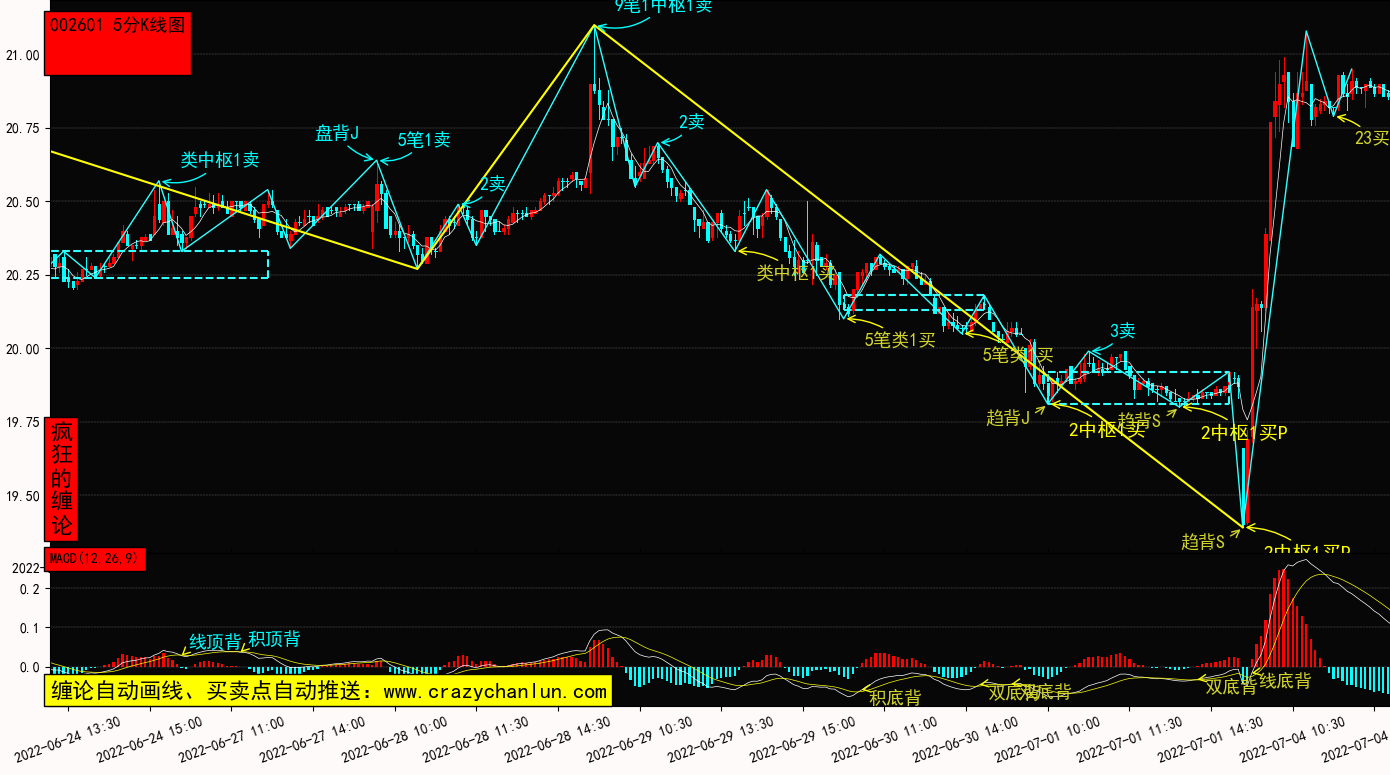1390x775 pixels.
Task: Select the 5笔1卖 sell point label
Action: (x=423, y=140)
